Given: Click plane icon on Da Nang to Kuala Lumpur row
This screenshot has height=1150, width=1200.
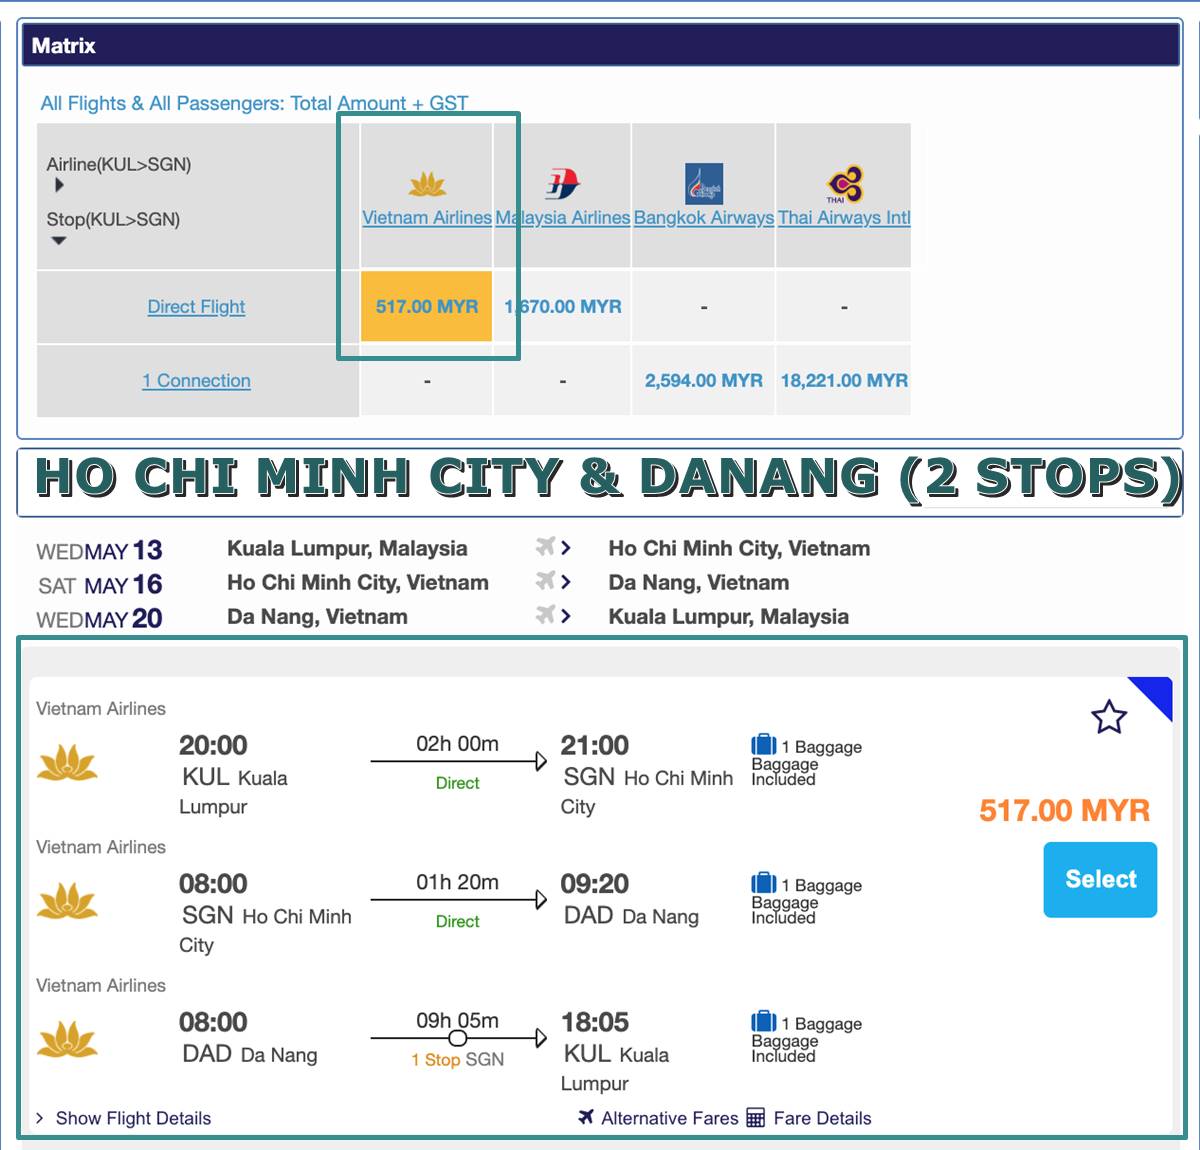Looking at the screenshot, I should 545,614.
